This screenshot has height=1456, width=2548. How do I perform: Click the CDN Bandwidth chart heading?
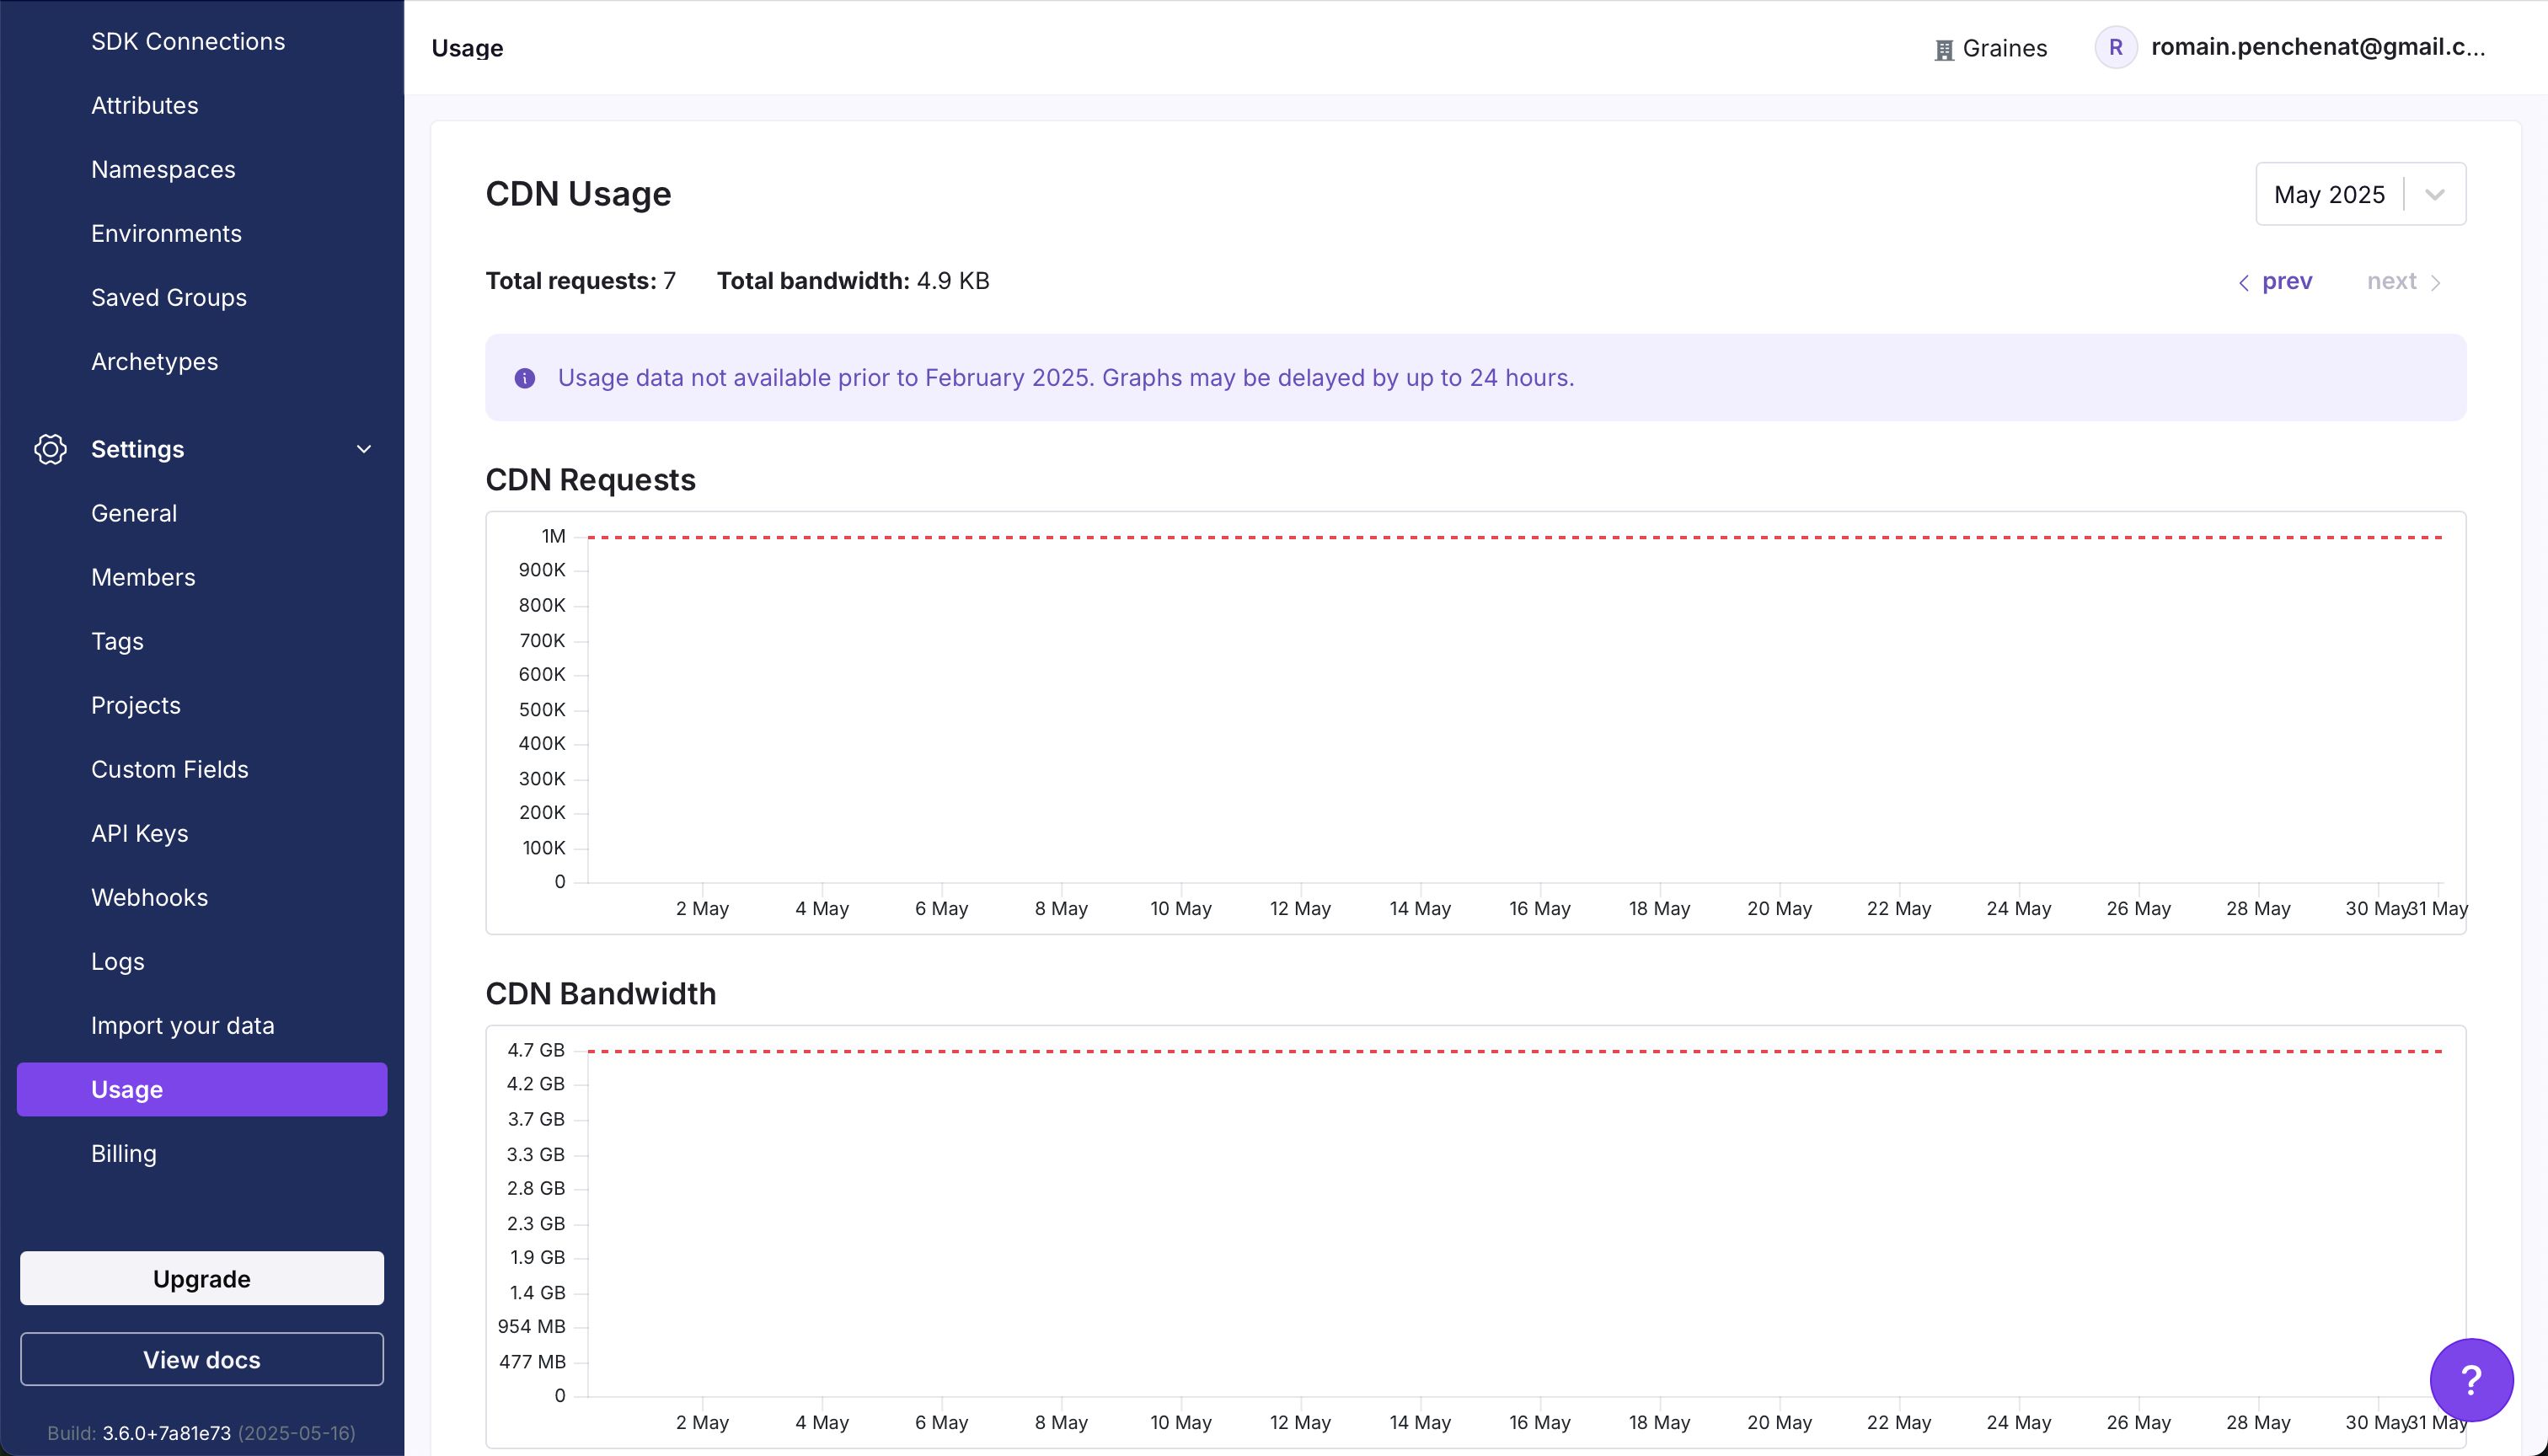coord(601,994)
